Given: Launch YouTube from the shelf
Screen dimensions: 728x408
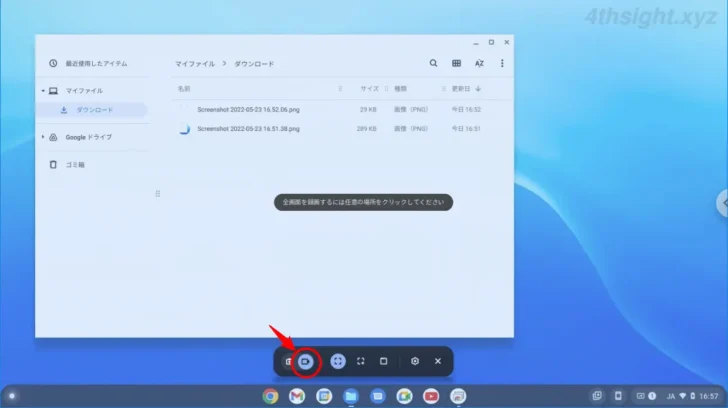Looking at the screenshot, I should [x=431, y=396].
